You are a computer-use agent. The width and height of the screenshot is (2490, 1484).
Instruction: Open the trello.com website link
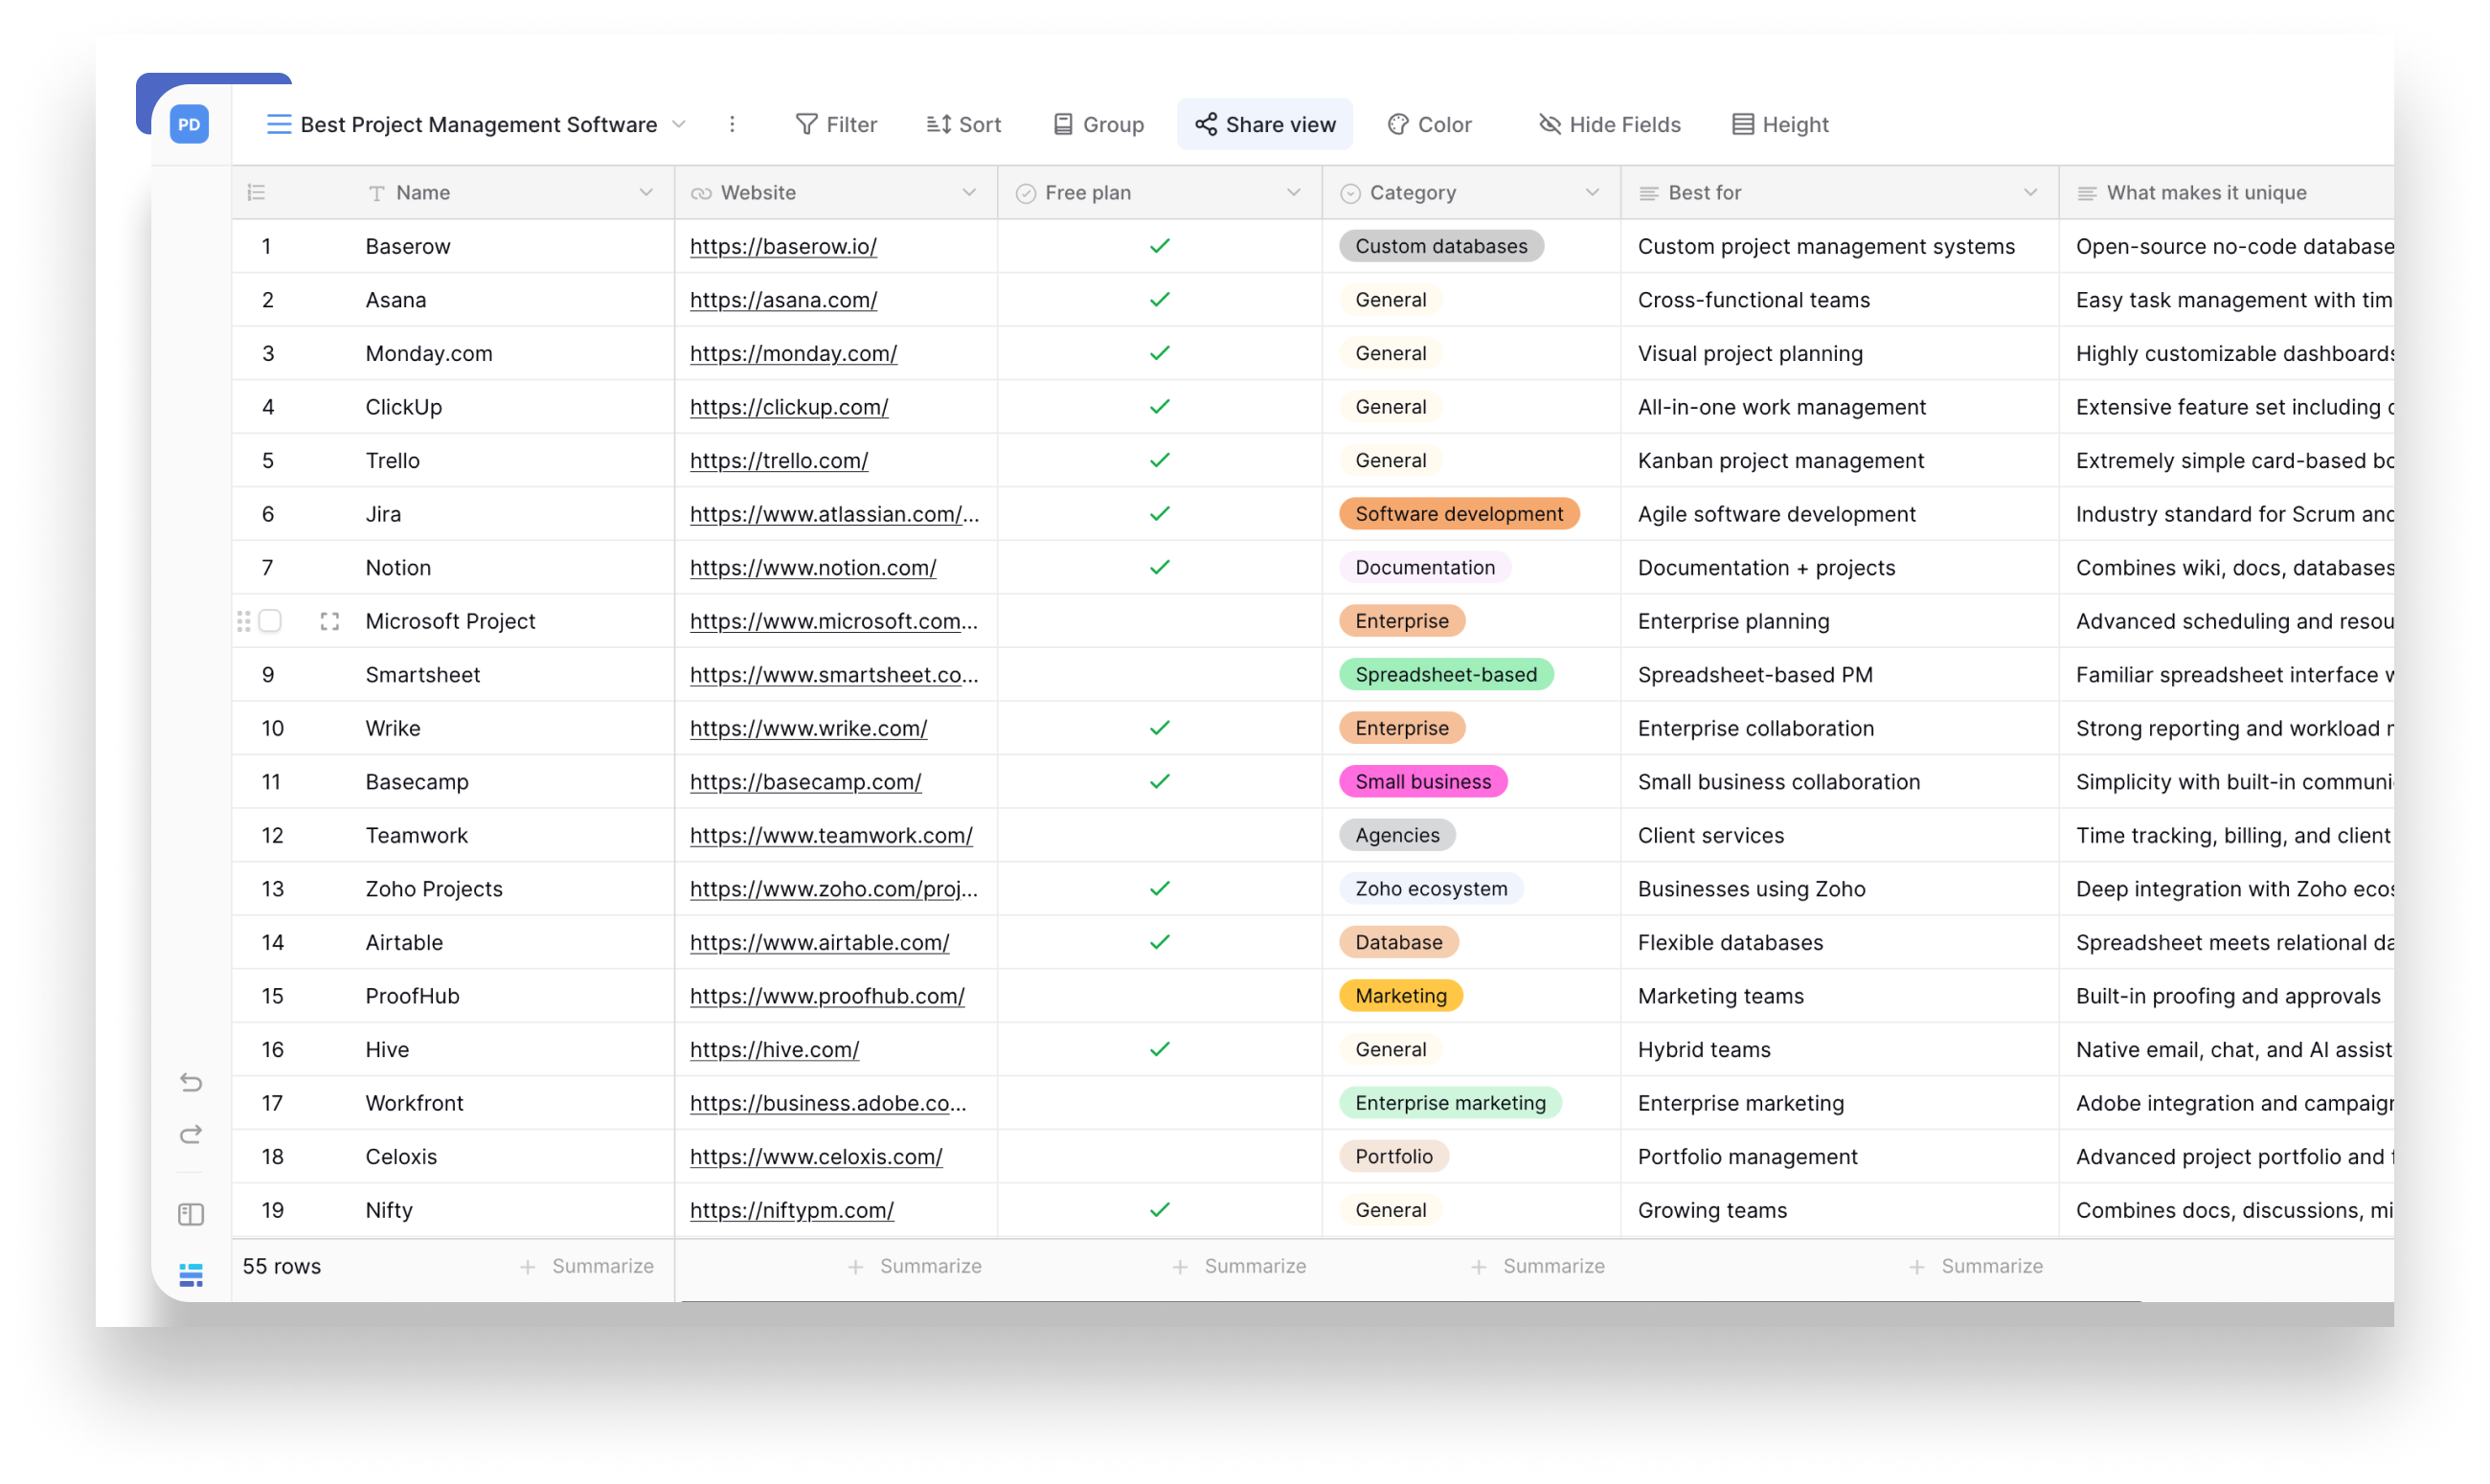click(x=779, y=460)
